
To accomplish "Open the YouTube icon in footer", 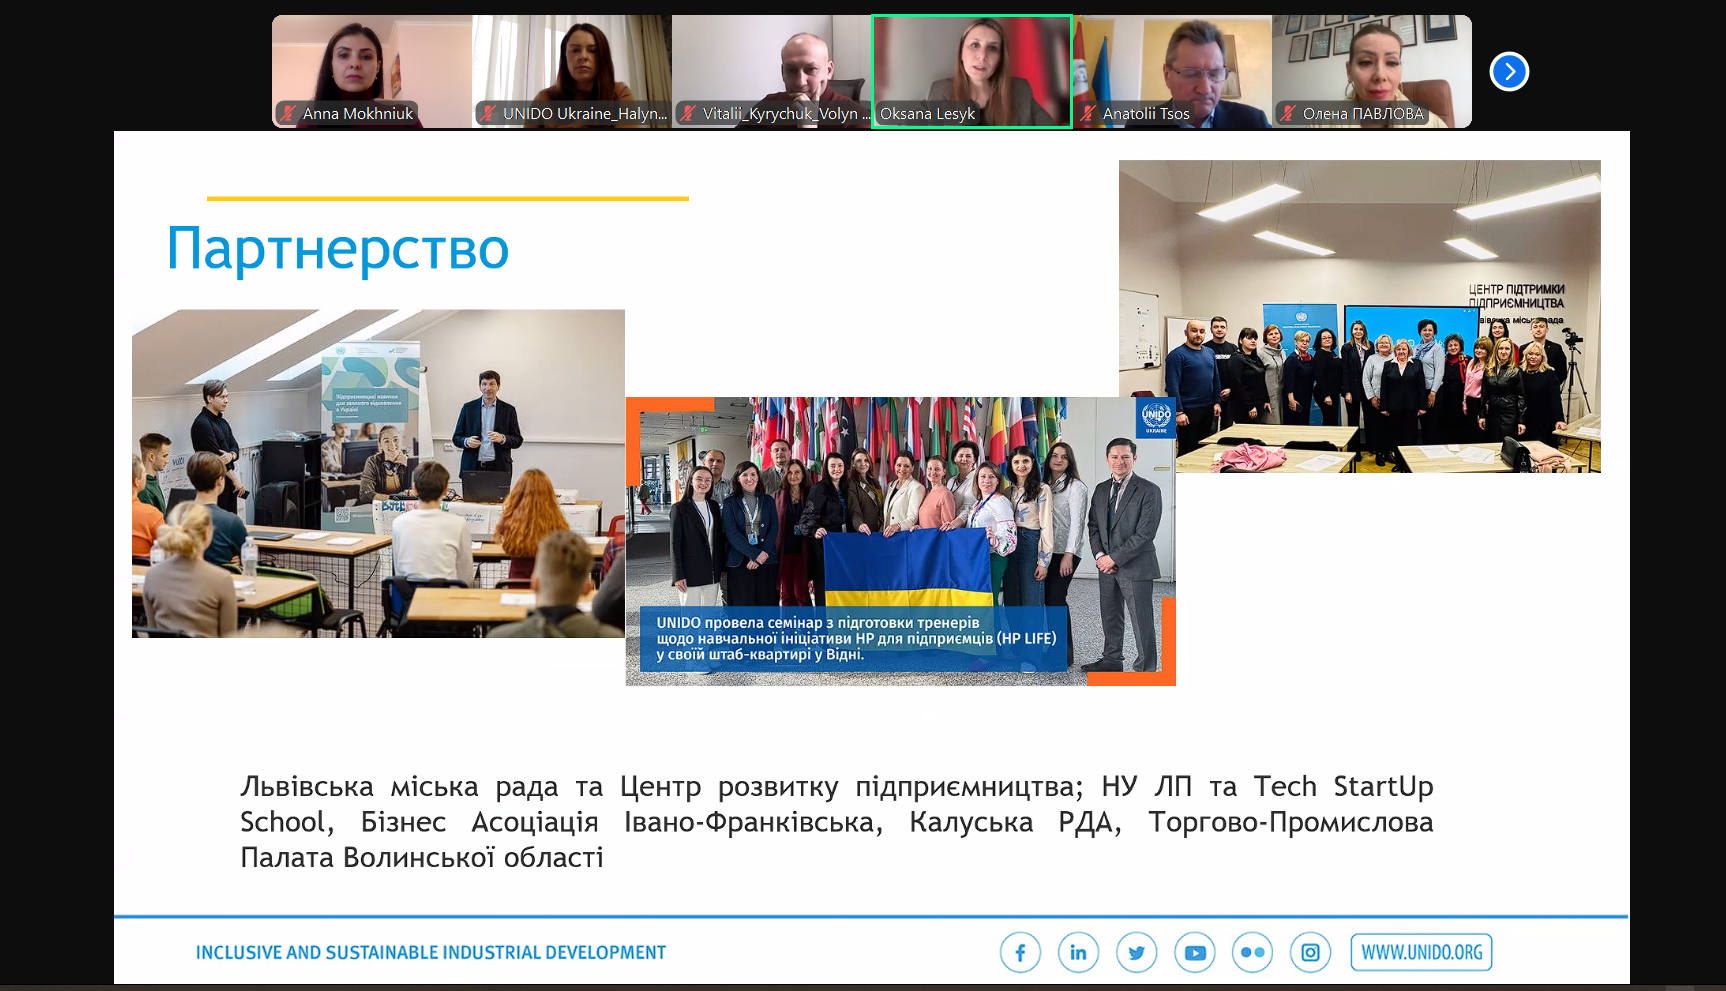I will coord(1194,953).
